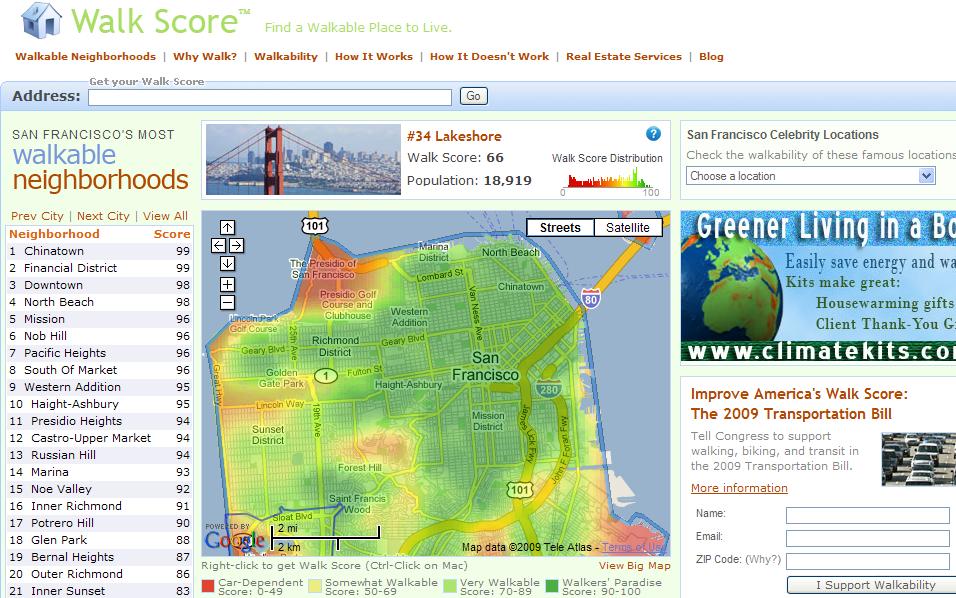Viewport: 956px width, 598px height.
Task: Pan the map down with the arrow button
Action: pos(227,263)
